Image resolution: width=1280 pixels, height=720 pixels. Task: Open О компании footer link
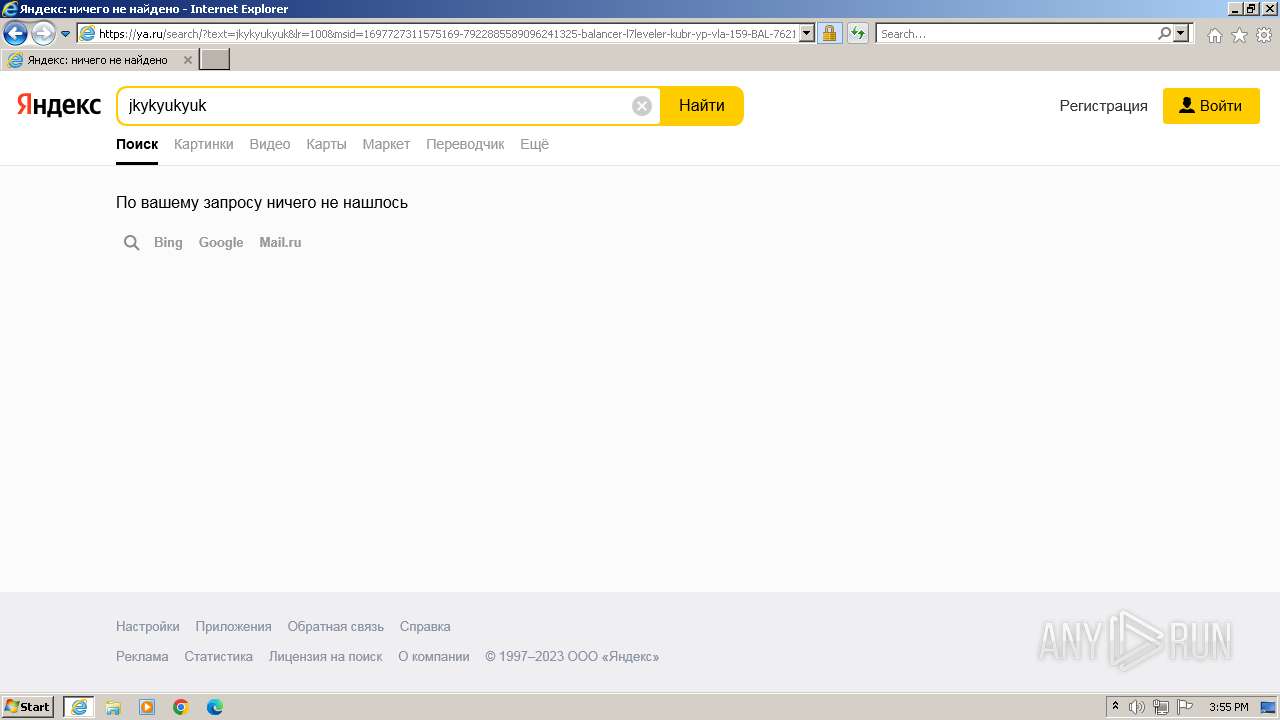click(x=434, y=656)
